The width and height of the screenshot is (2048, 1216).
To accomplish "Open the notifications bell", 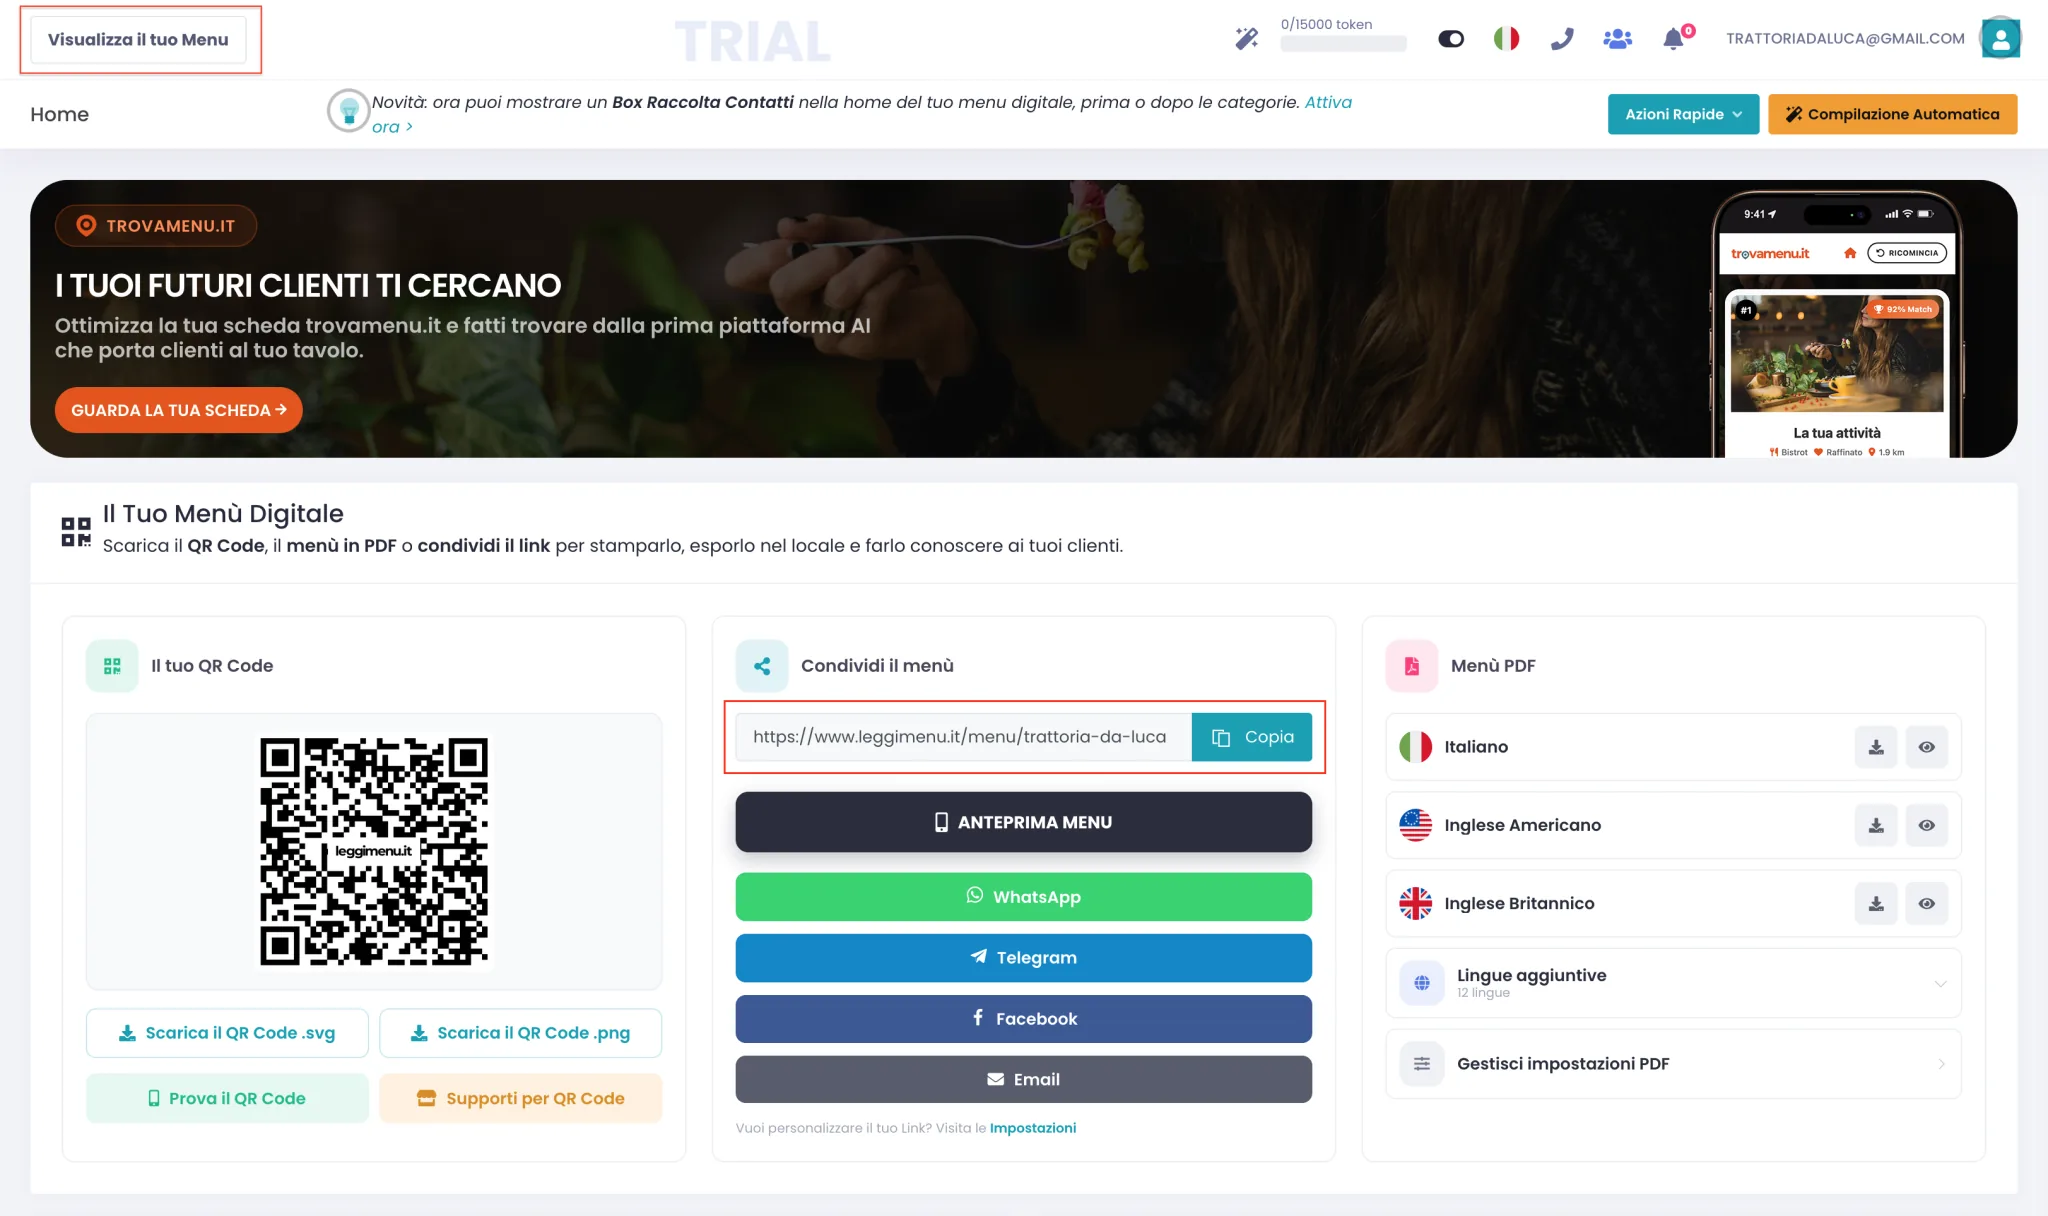I will [1674, 39].
